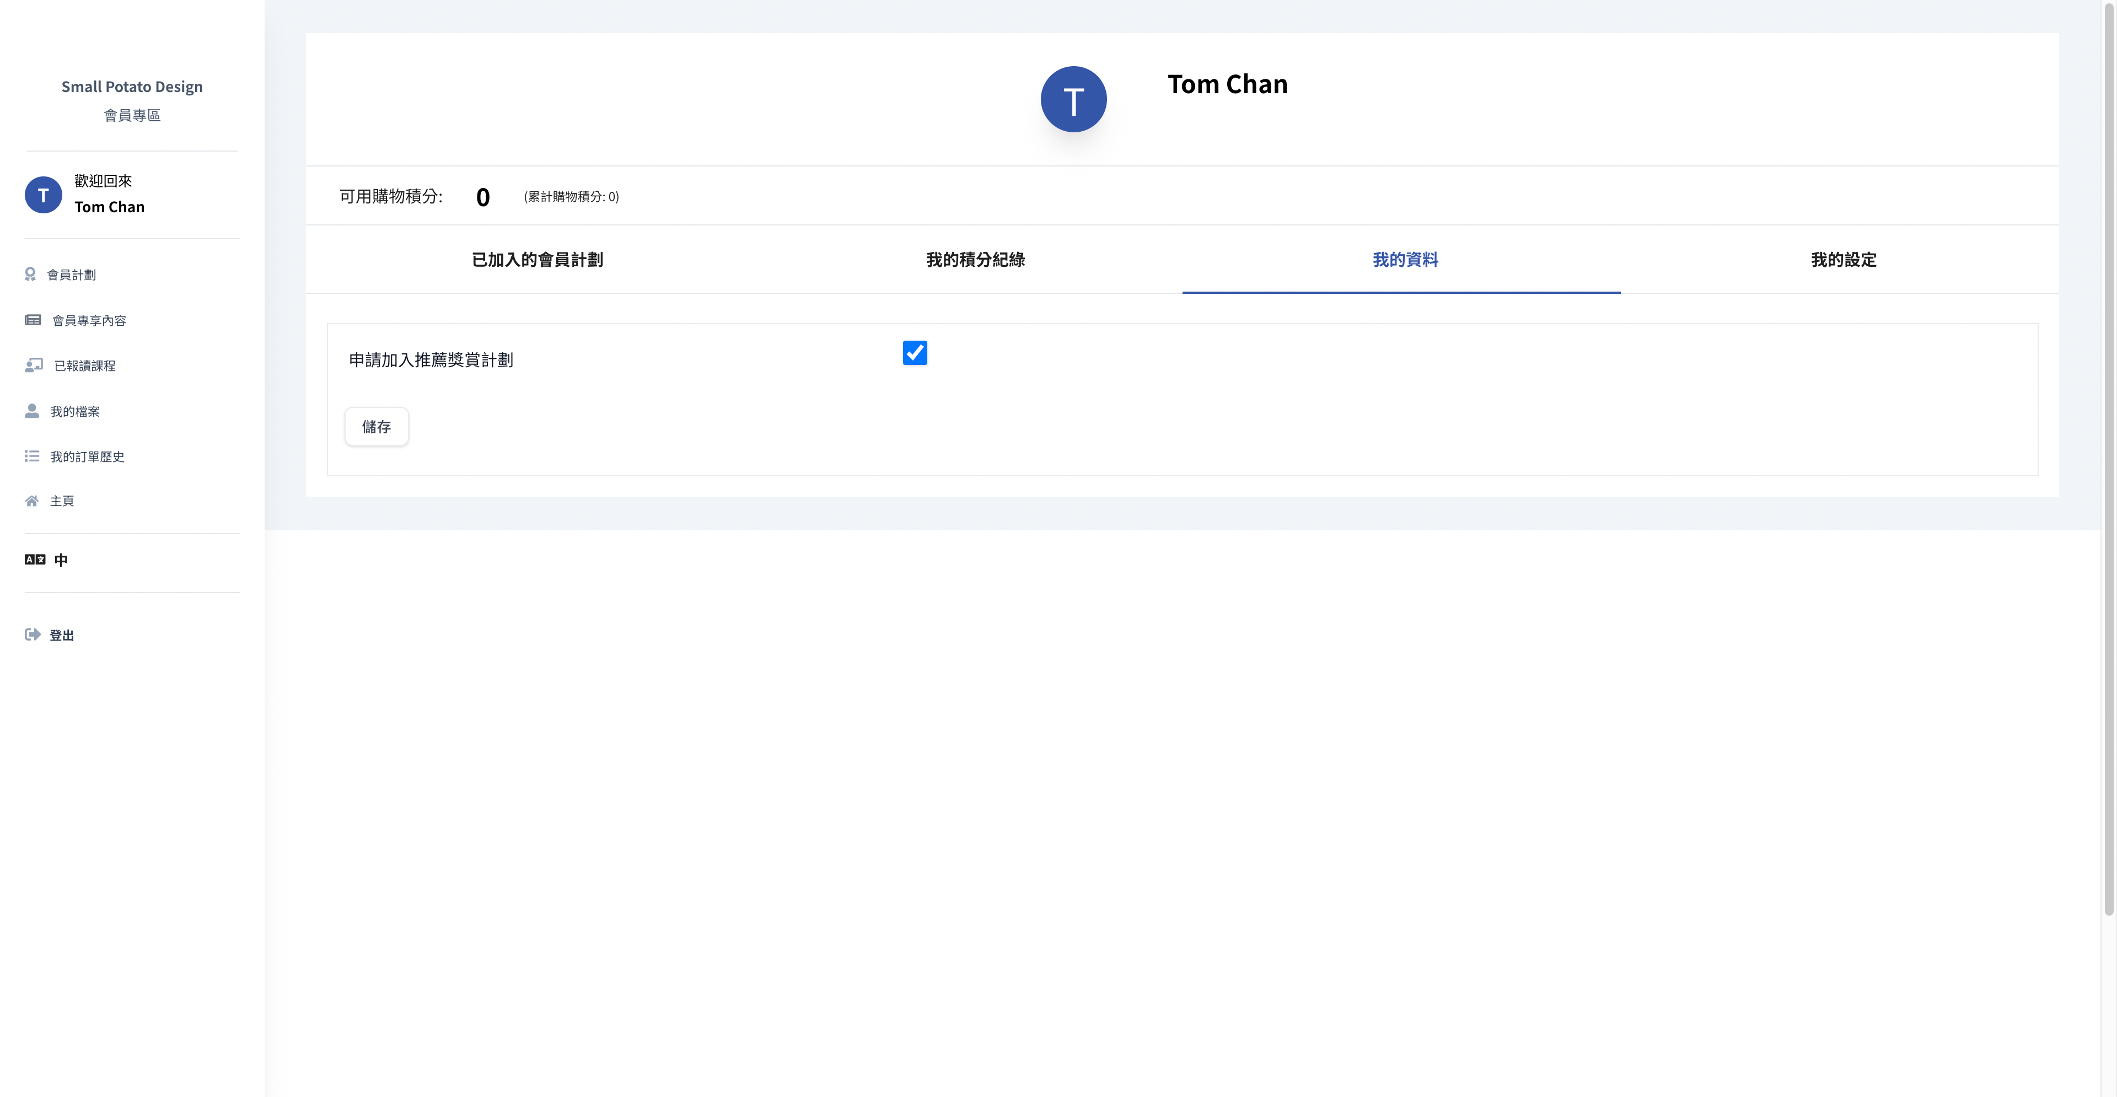Image resolution: width=2117 pixels, height=1097 pixels.
Task: Click the Small Potato Design title link
Action: click(x=132, y=87)
